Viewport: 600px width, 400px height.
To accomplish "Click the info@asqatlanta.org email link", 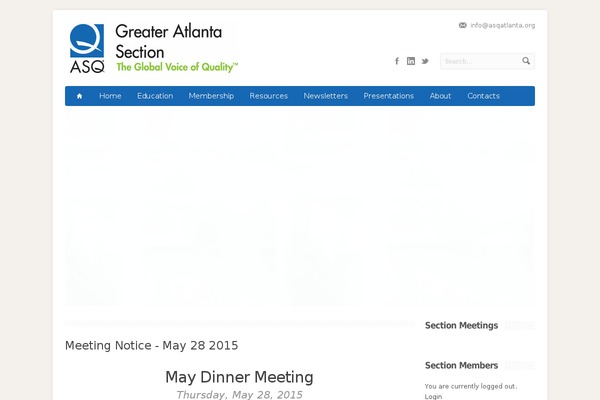I will click(x=503, y=25).
